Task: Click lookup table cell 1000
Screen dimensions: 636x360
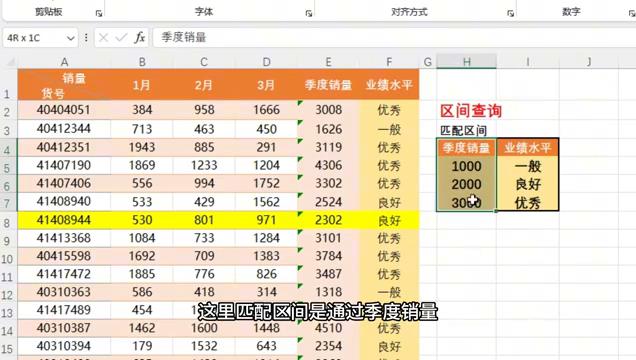Action: pos(466,166)
